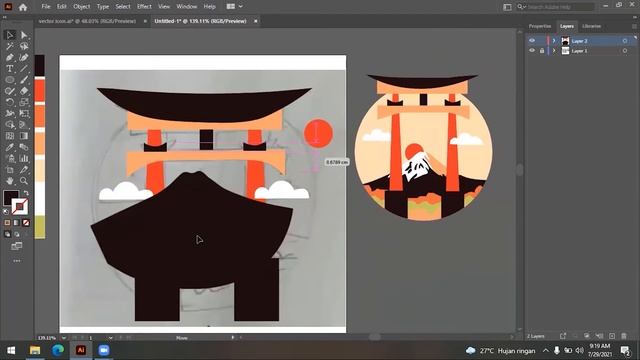Open the status bar arrow menu
640x360 pixels.
(233, 338)
